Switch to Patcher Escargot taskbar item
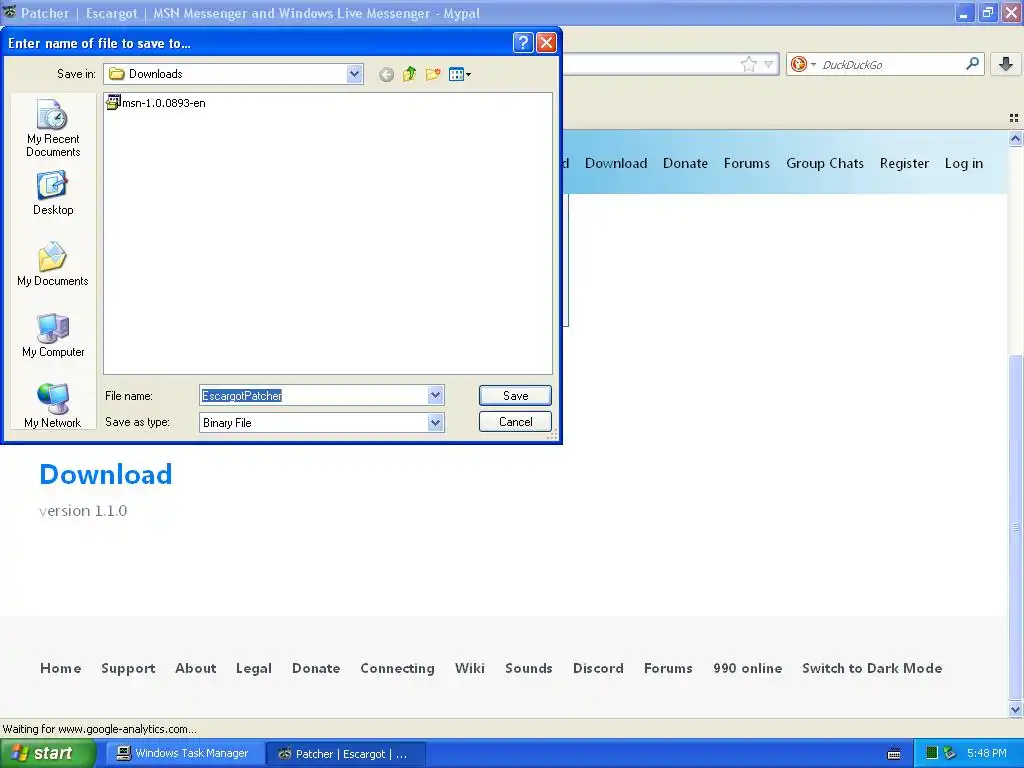1024x768 pixels. pyautogui.click(x=345, y=754)
